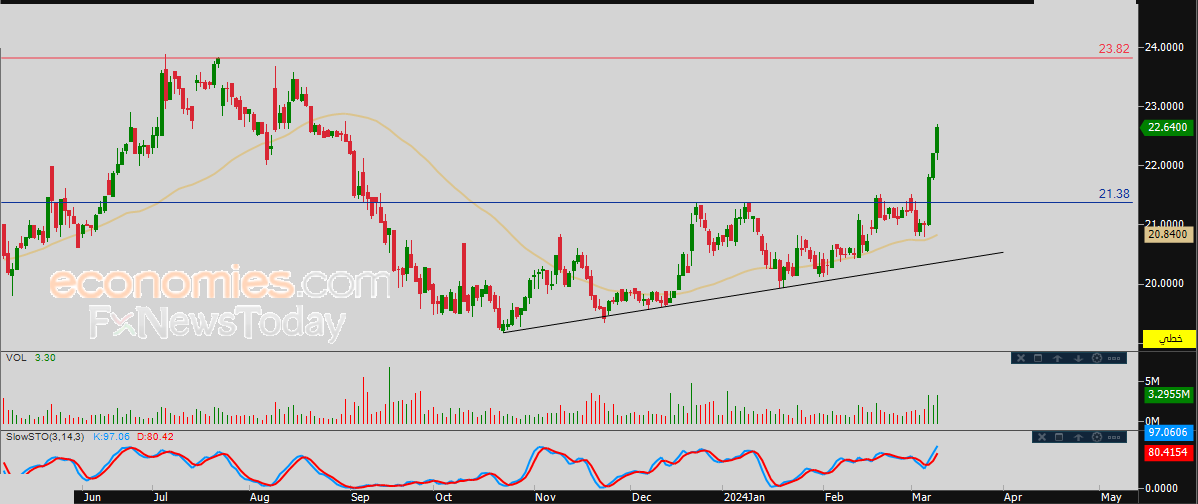
Task: Click the Jun label on time axis
Action: coord(92,497)
